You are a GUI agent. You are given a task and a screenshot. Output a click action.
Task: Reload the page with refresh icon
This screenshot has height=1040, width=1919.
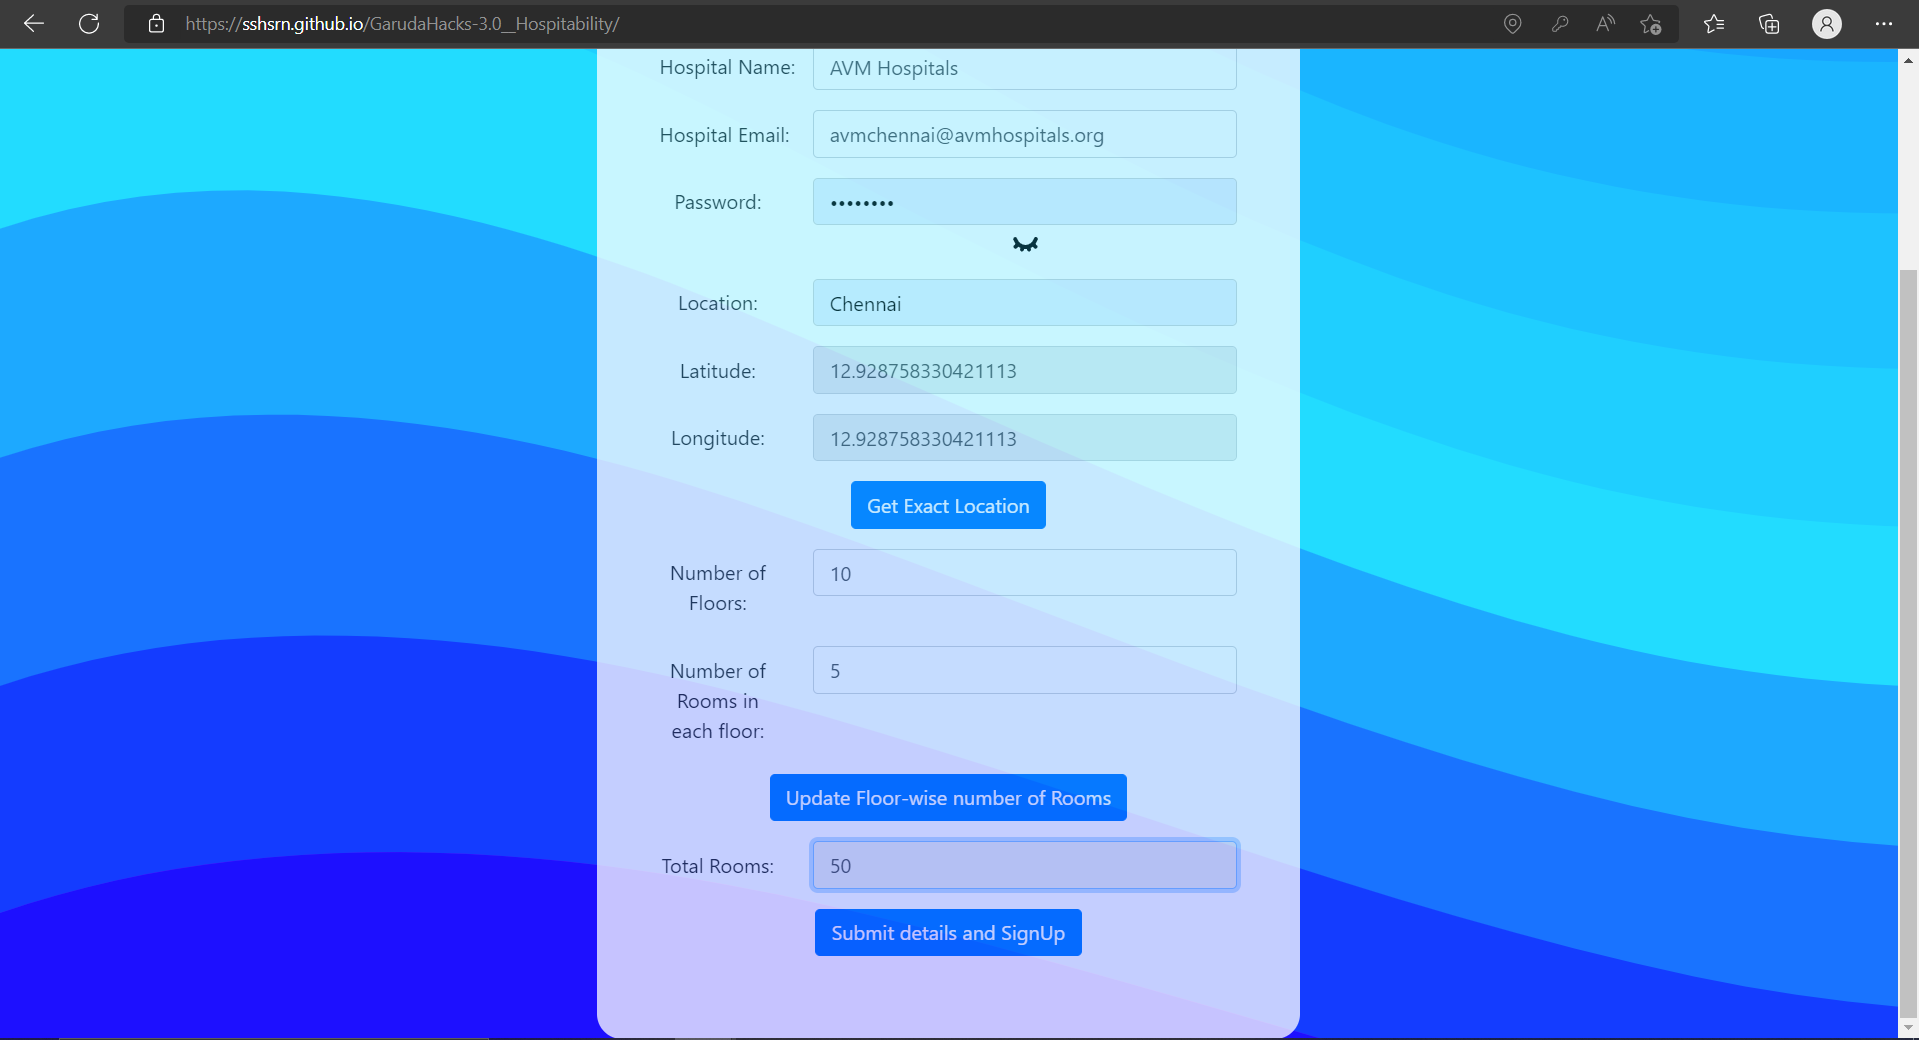click(x=89, y=23)
